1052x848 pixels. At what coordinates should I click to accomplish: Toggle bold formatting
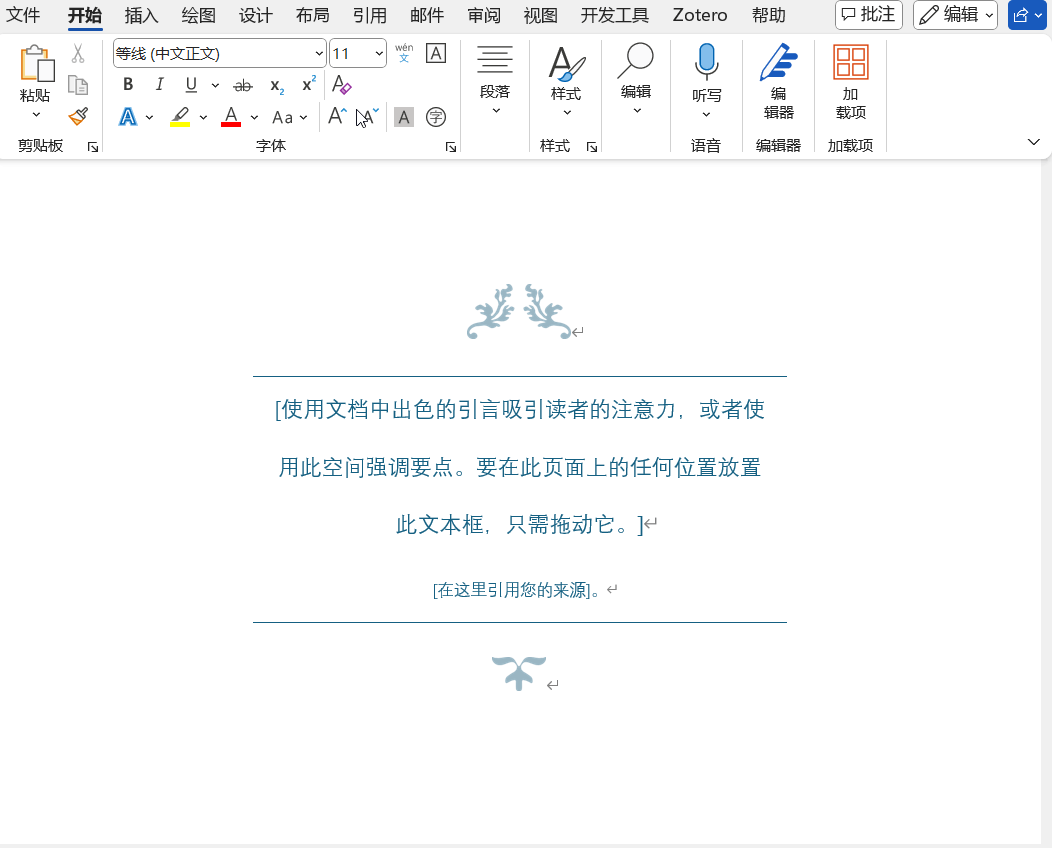click(127, 85)
